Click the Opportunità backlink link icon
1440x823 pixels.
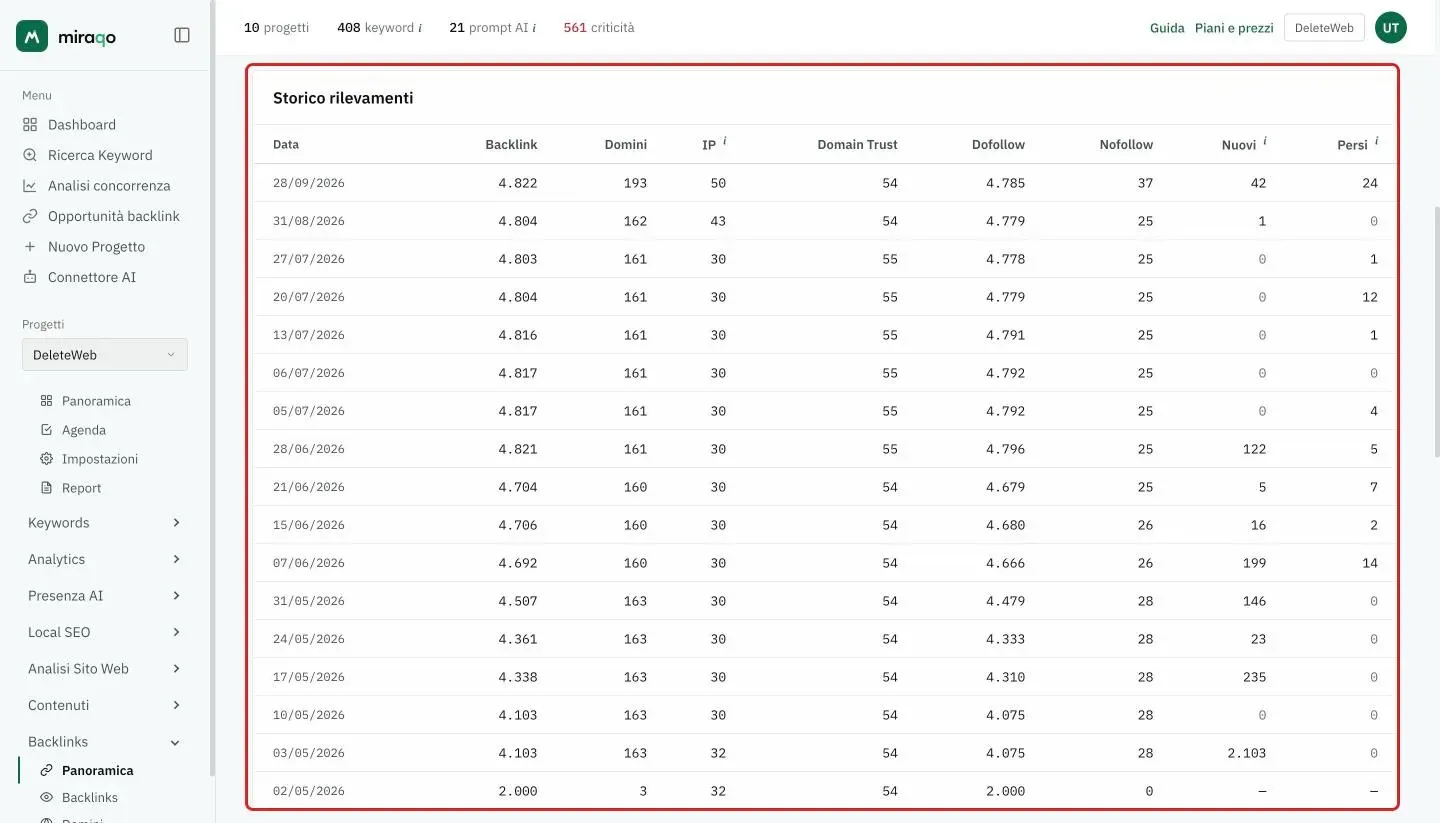tap(30, 216)
